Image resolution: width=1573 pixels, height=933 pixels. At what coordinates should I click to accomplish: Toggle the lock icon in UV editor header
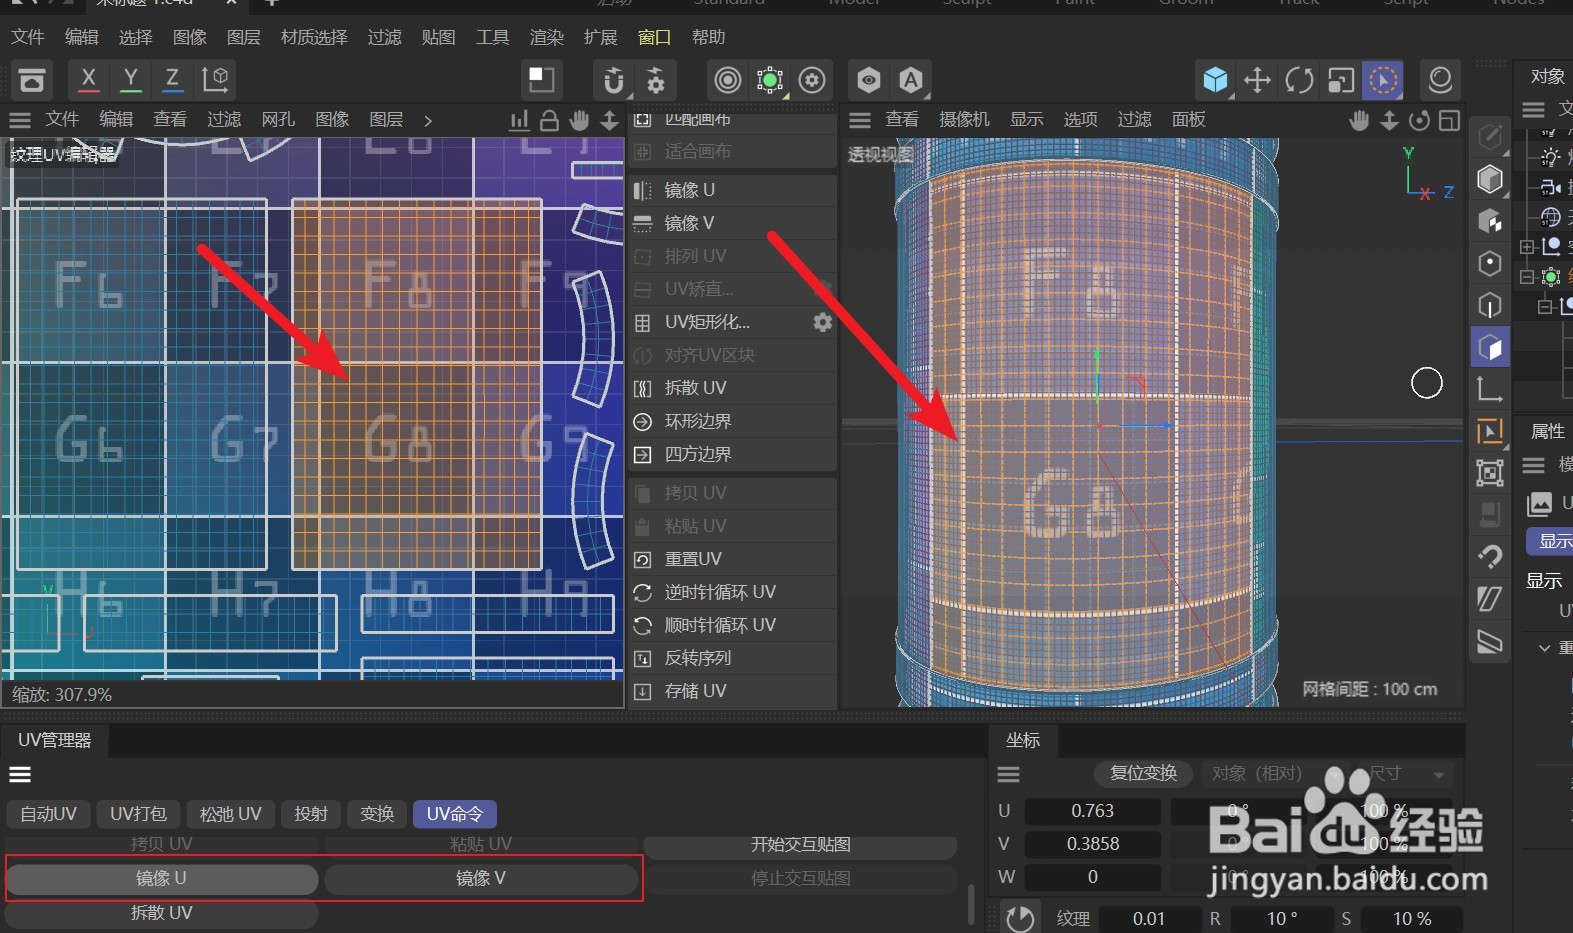coord(549,120)
